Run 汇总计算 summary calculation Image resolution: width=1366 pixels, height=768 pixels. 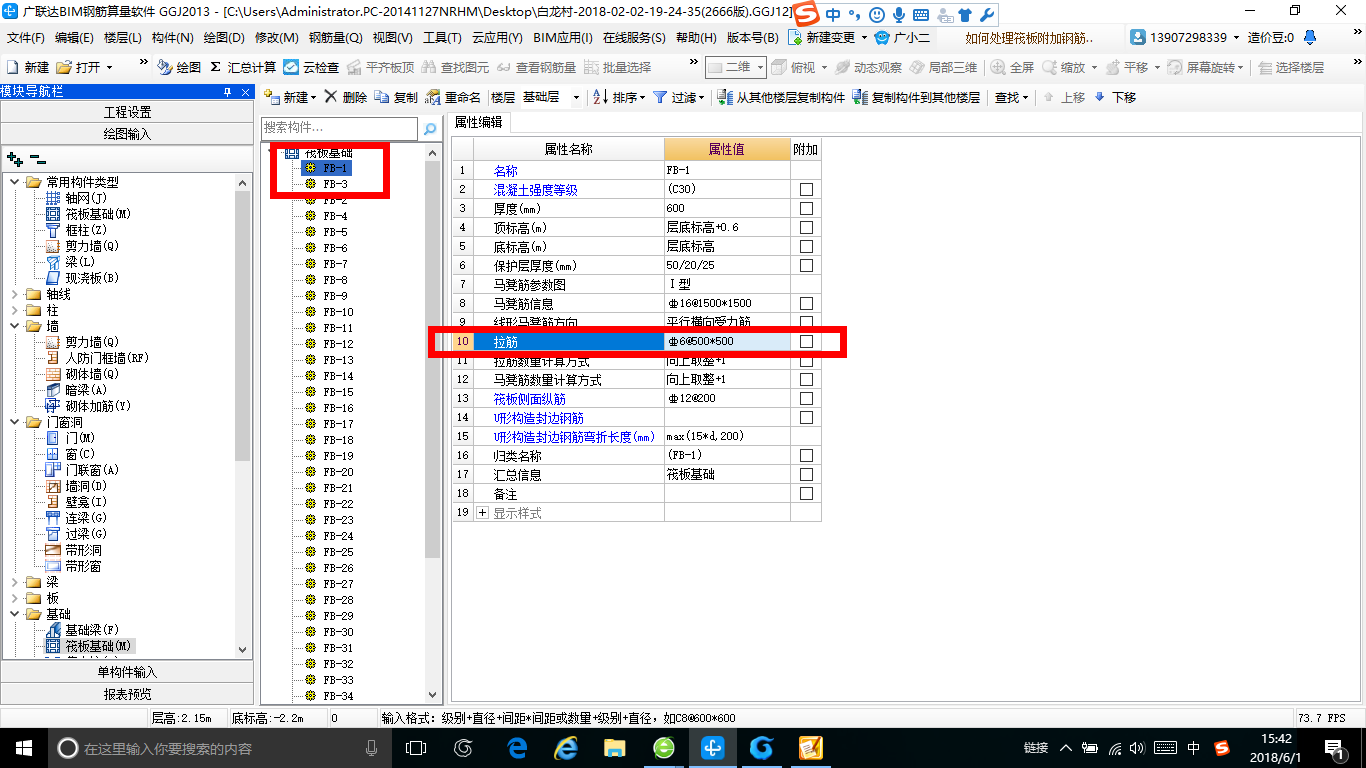243,67
